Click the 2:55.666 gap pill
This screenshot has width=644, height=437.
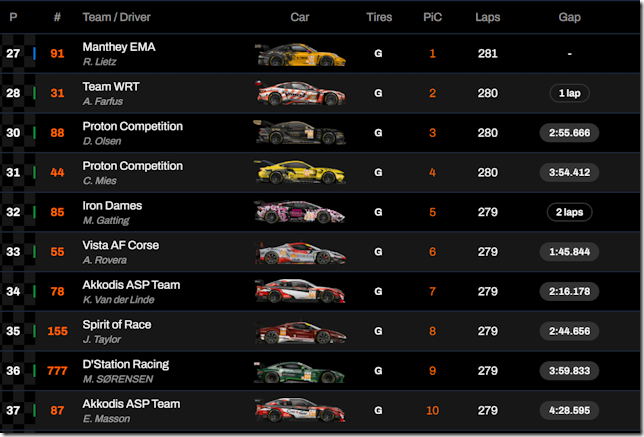point(569,133)
